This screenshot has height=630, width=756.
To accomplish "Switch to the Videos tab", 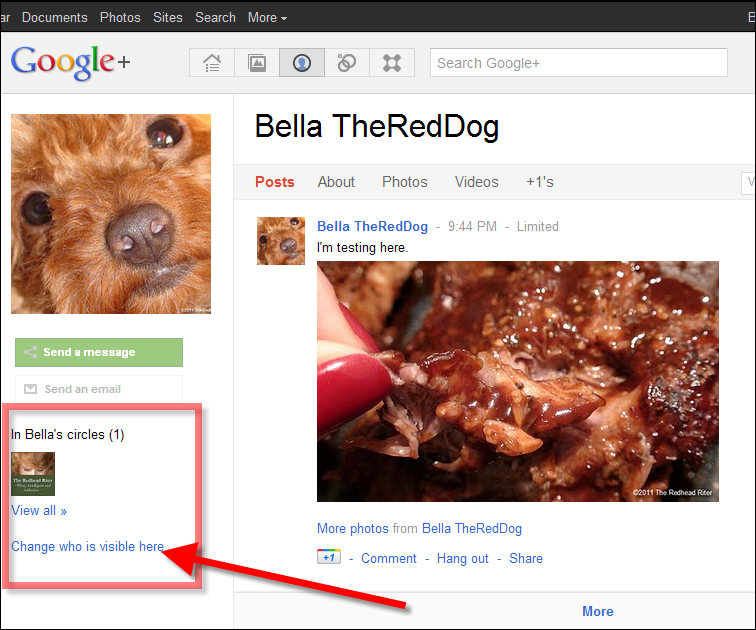I will click(476, 182).
